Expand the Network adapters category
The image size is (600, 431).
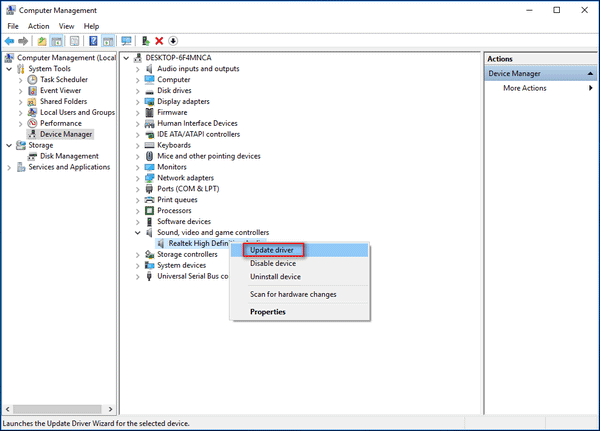click(137, 177)
